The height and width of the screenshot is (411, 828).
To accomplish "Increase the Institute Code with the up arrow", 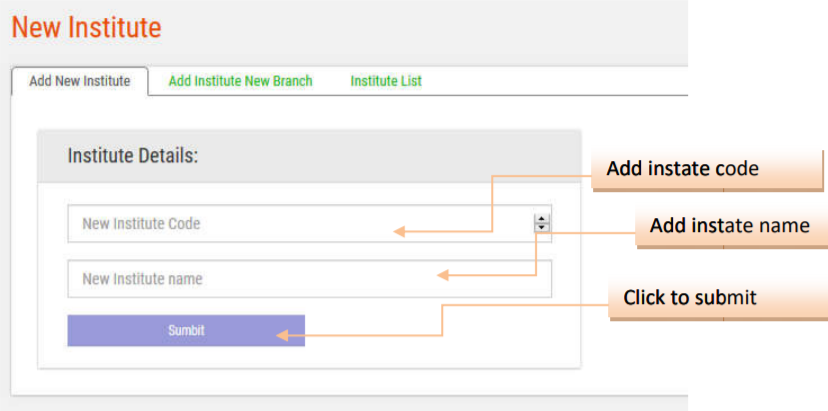I will (542, 219).
